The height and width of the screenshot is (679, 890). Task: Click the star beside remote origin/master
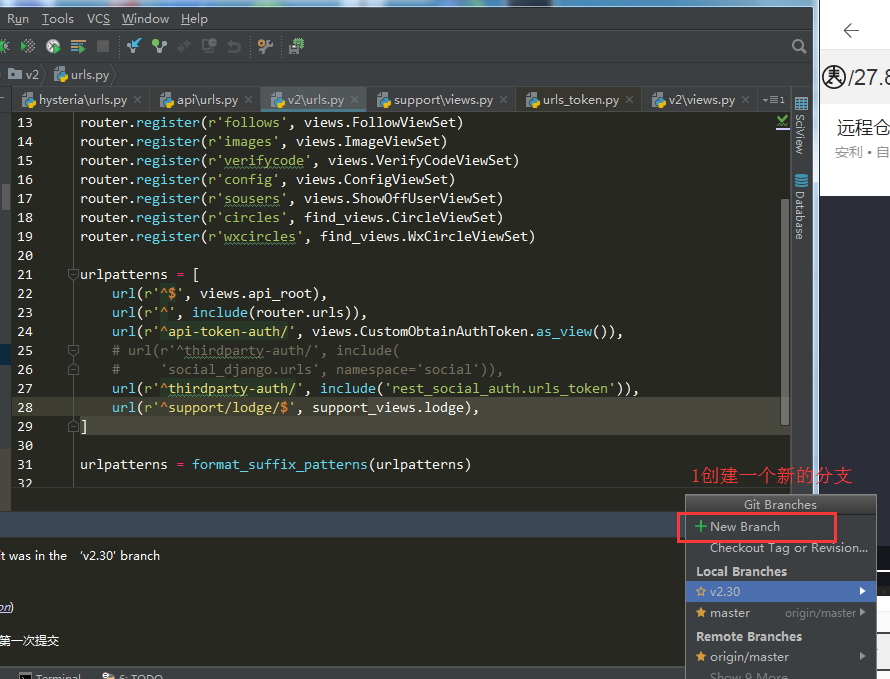[x=701, y=657]
